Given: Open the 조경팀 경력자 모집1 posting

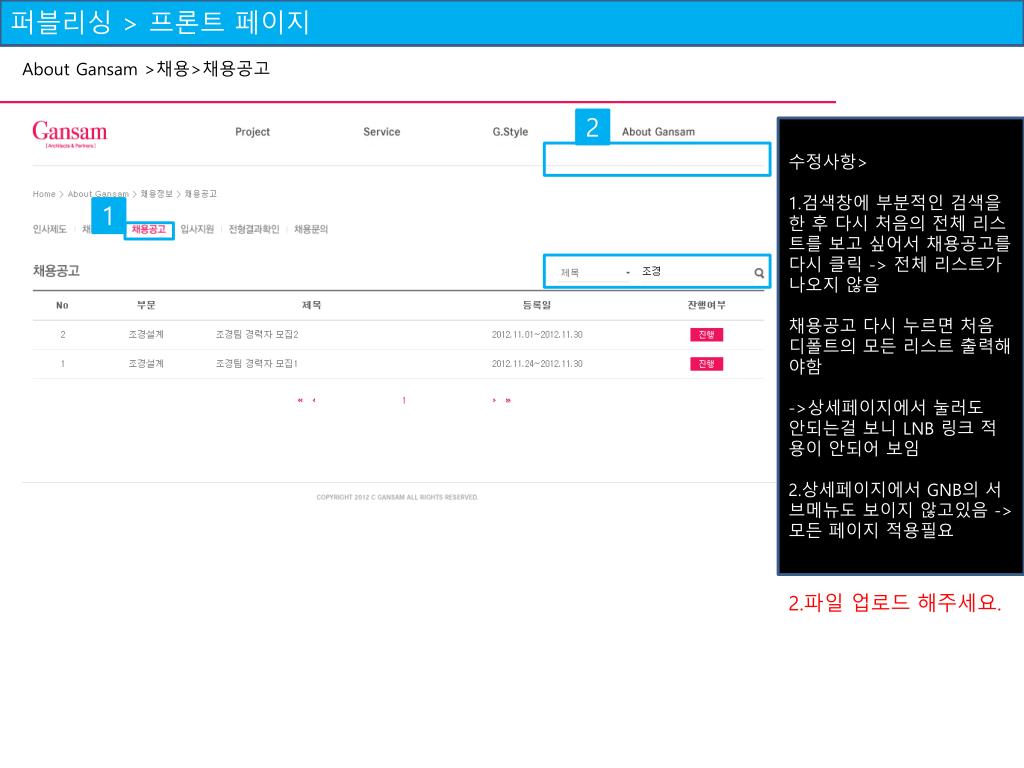Looking at the screenshot, I should (256, 364).
